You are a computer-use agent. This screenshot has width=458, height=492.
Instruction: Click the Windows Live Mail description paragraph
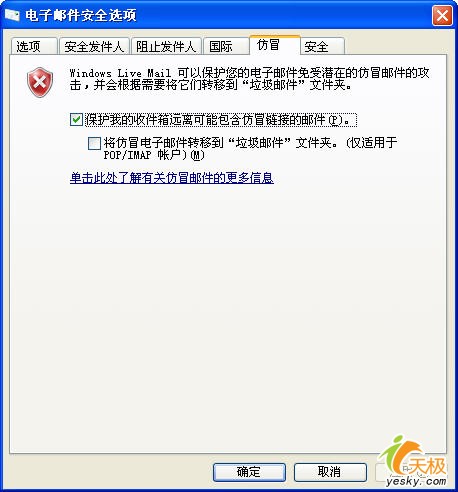pos(249,79)
